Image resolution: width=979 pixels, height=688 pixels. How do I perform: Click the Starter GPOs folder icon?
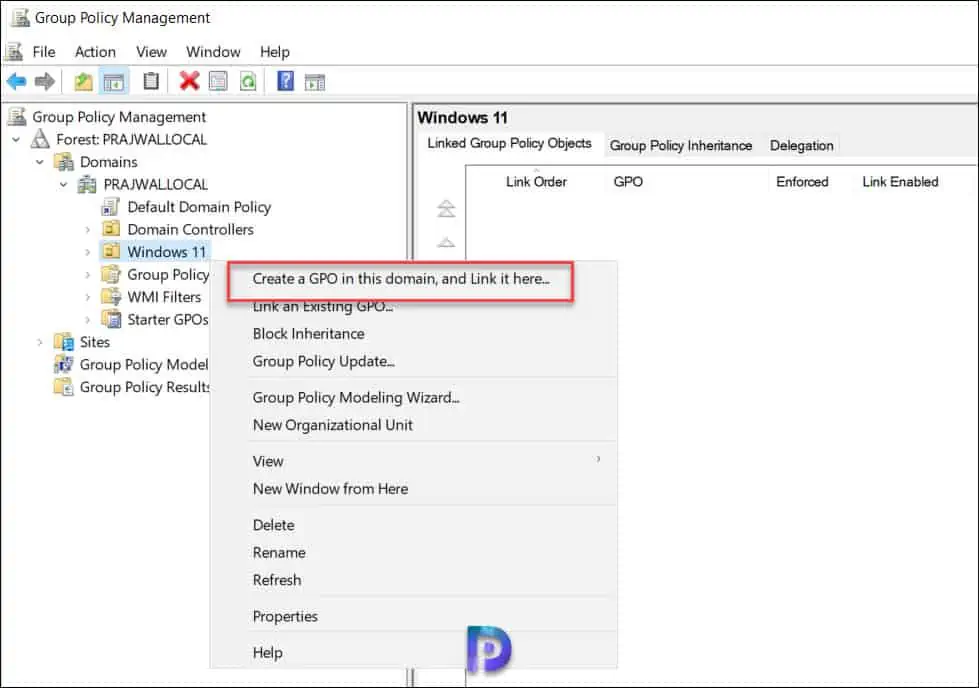(111, 319)
